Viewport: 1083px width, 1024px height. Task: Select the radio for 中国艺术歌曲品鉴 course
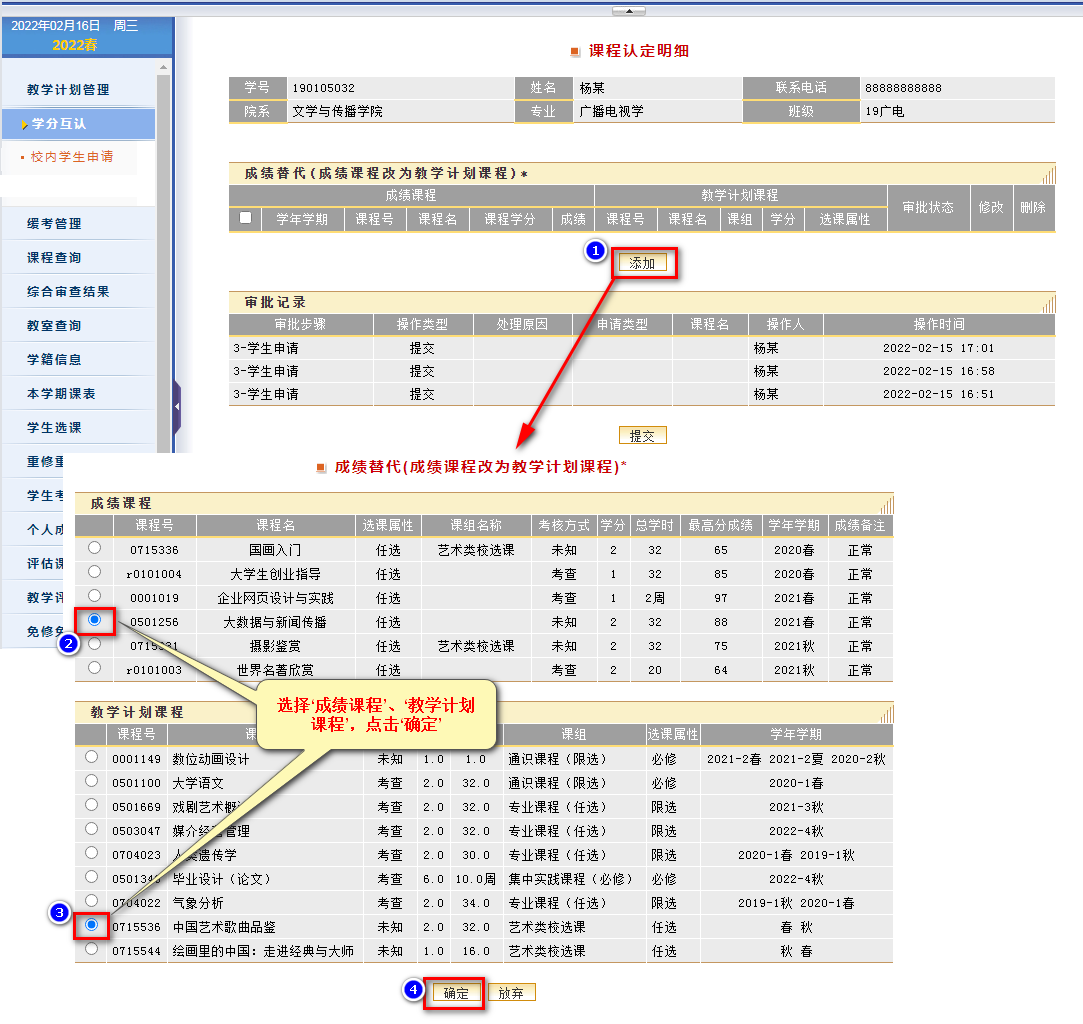click(x=92, y=925)
